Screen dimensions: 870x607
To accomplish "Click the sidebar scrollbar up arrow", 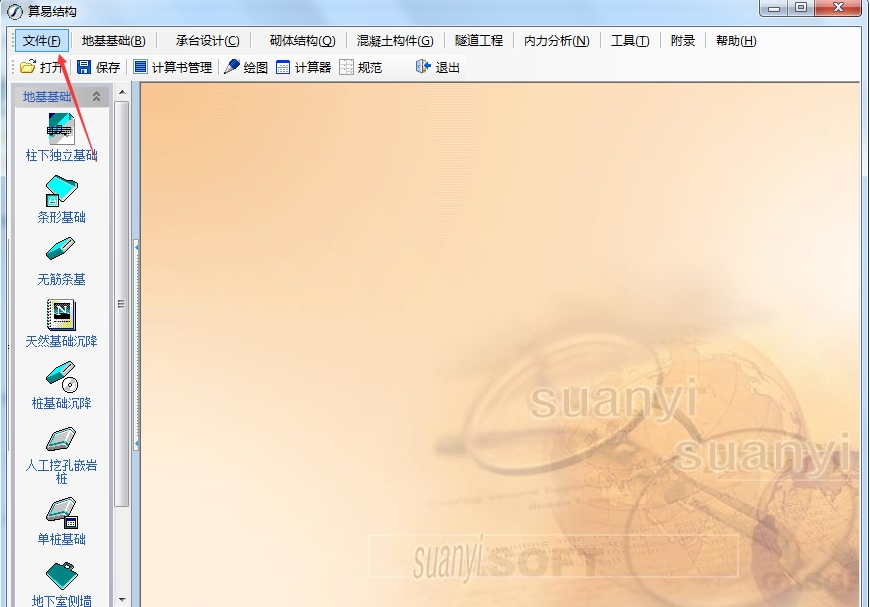I will click(x=122, y=92).
